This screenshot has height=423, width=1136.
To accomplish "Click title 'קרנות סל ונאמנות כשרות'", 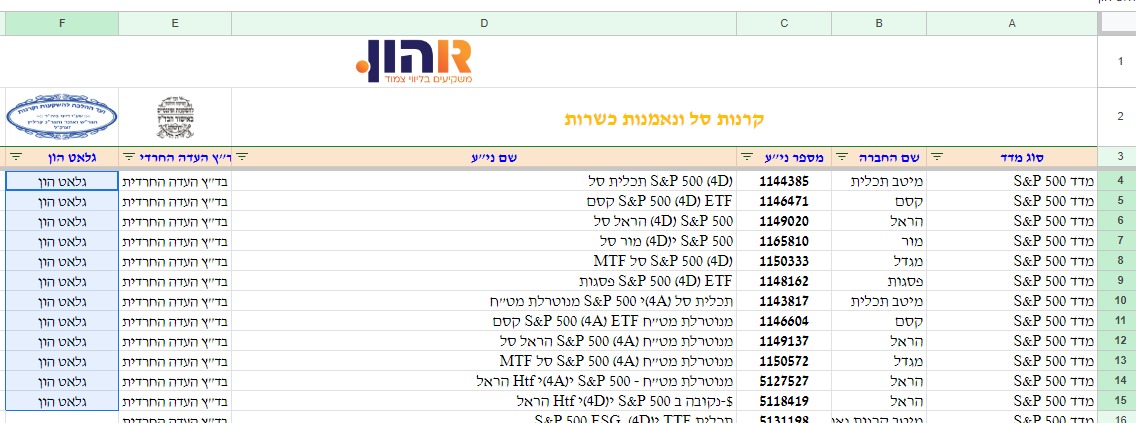I will 662,119.
